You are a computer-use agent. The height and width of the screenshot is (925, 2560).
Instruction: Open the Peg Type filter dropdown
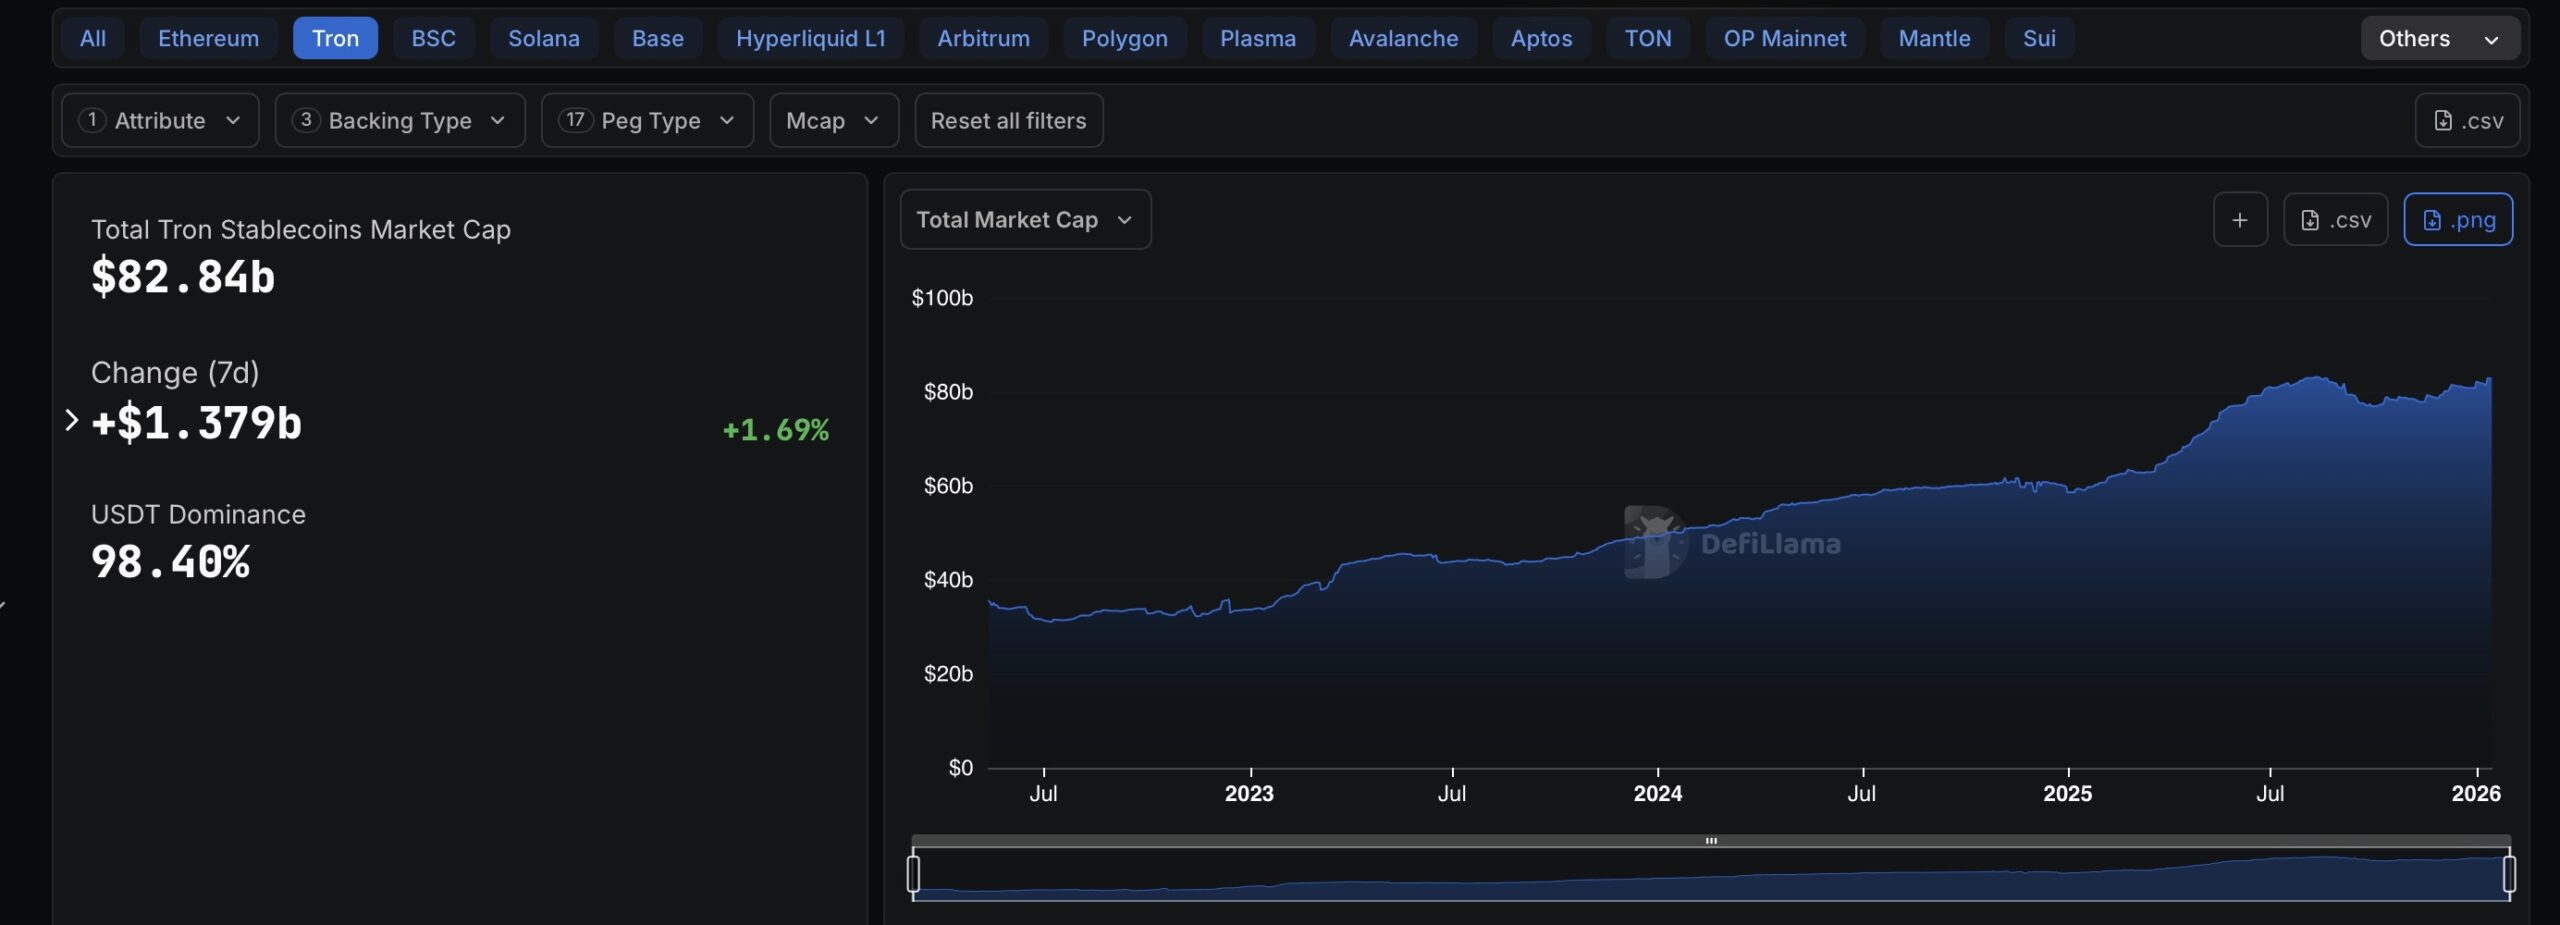(647, 120)
